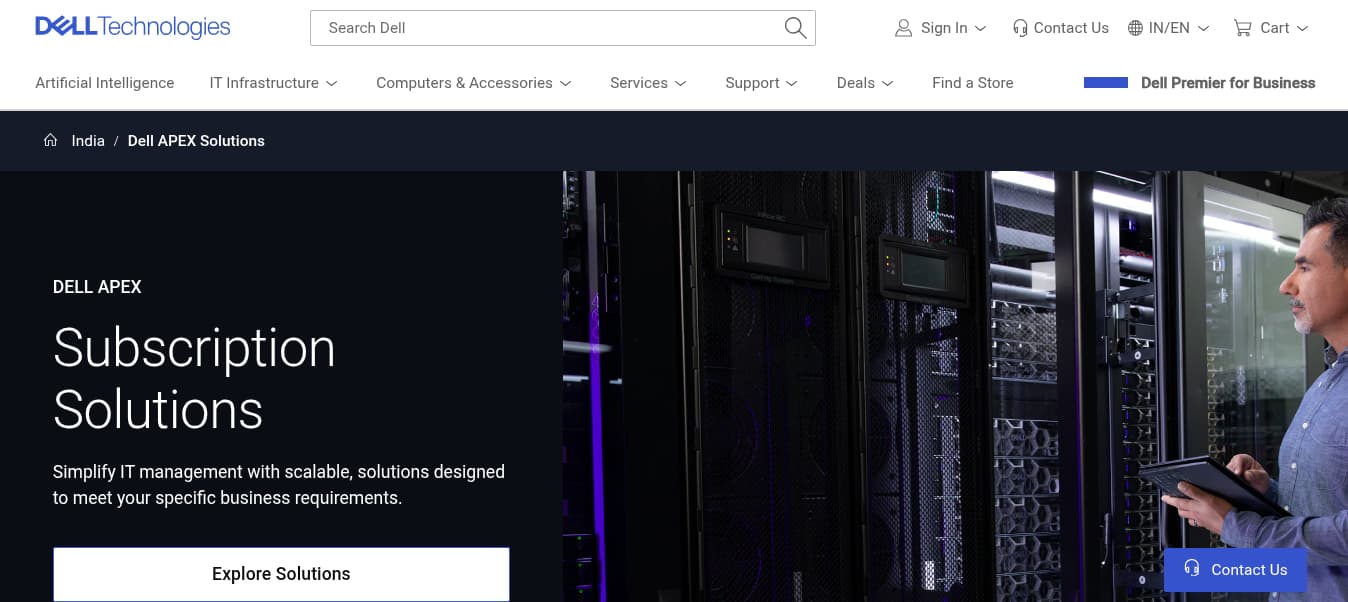Click the shopping cart icon

[x=1242, y=28]
